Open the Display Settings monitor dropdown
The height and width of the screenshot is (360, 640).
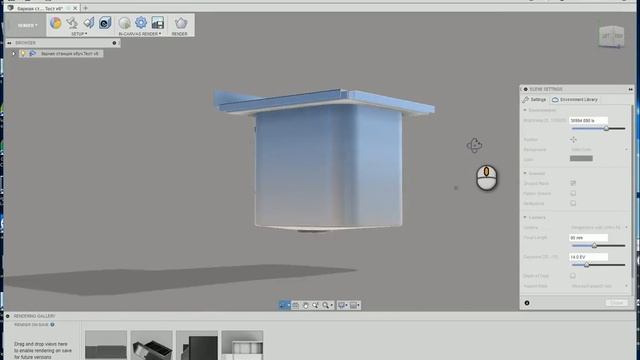pyautogui.click(x=342, y=305)
